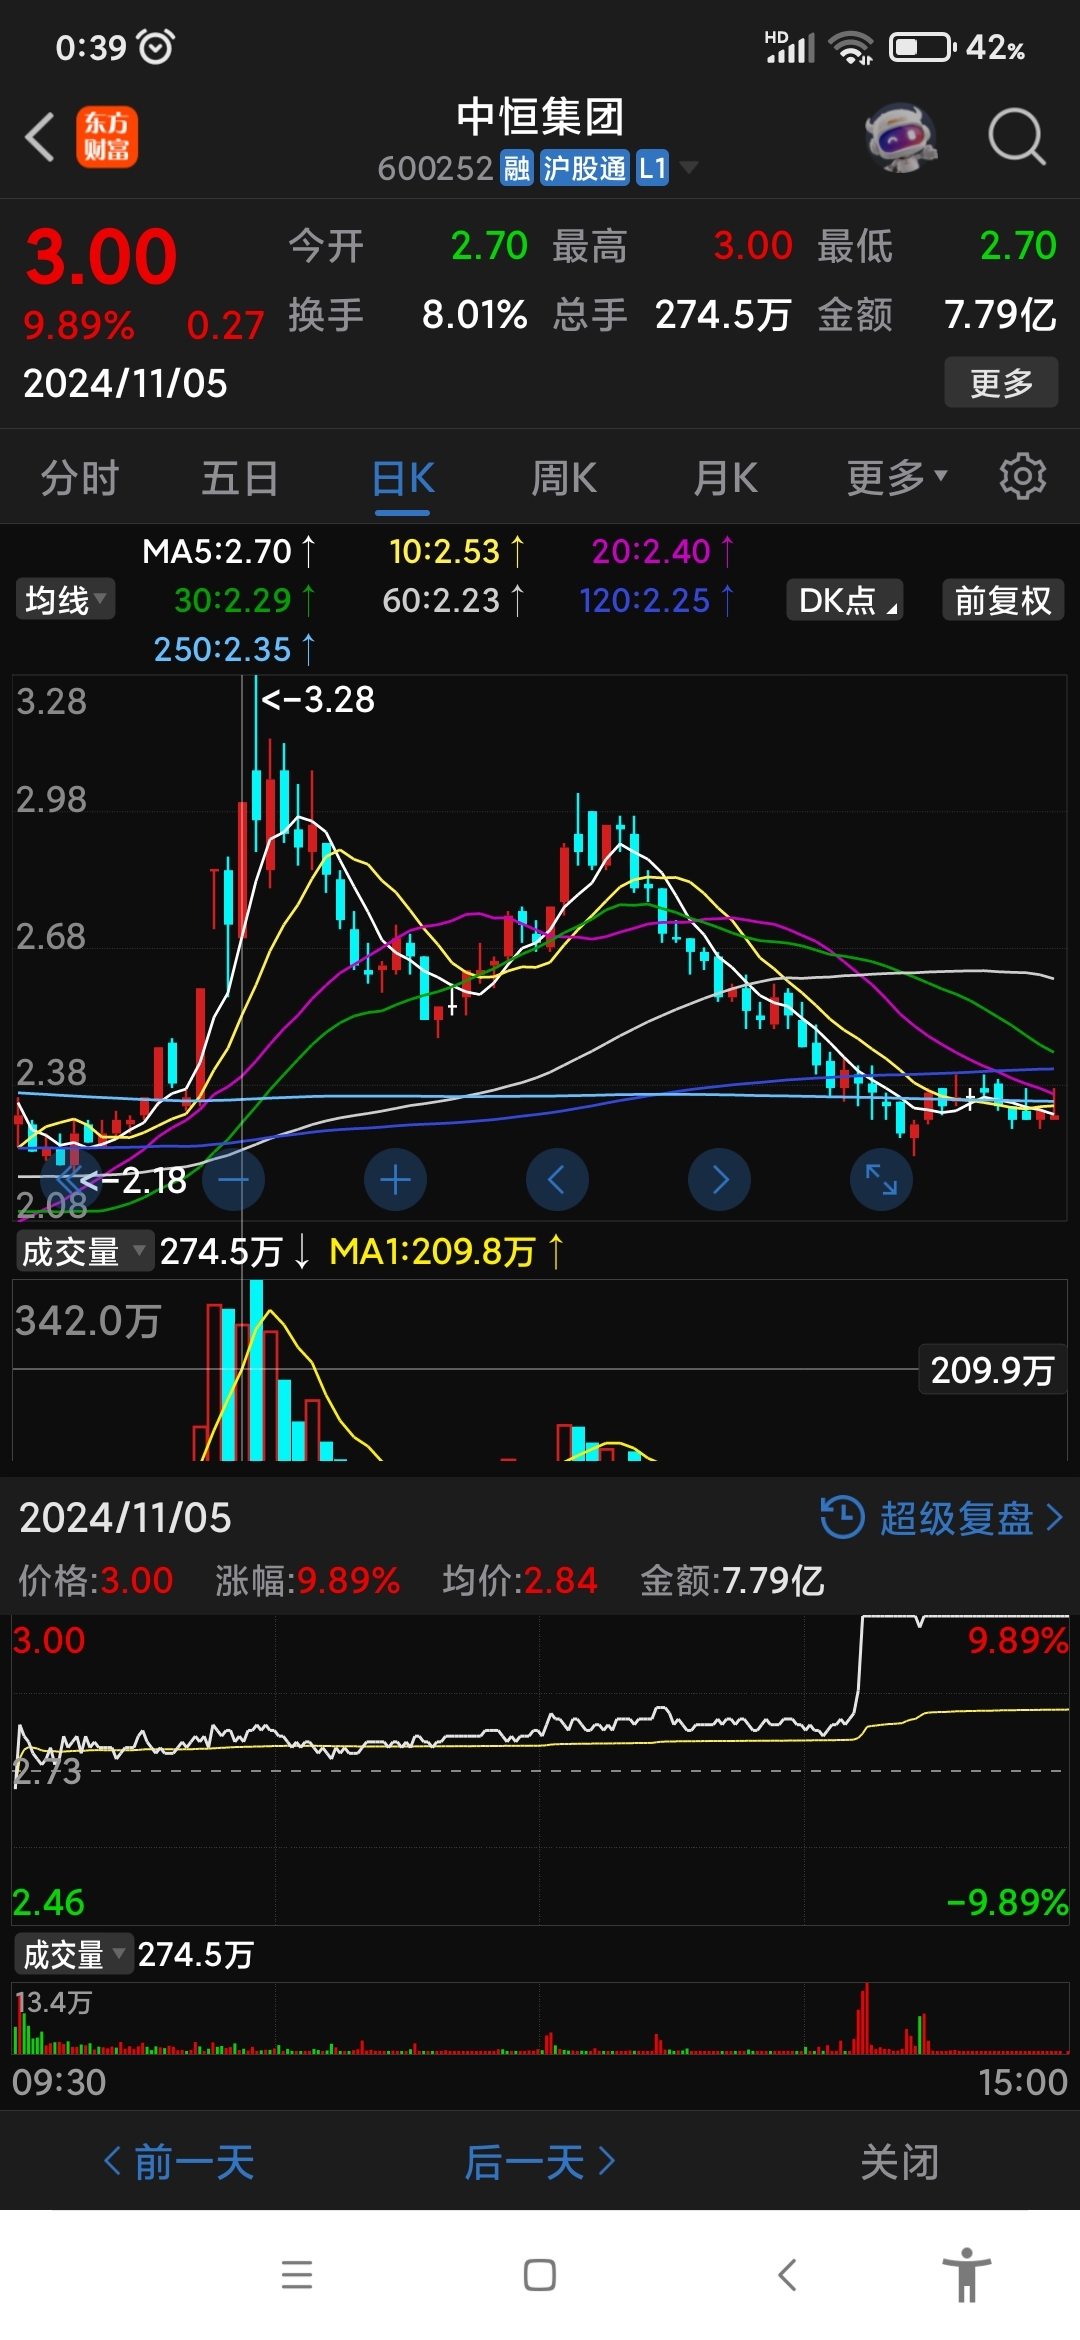Tap the 120:2.25 moving average value
Image resolution: width=1080 pixels, height=2340 pixels.
(657, 600)
